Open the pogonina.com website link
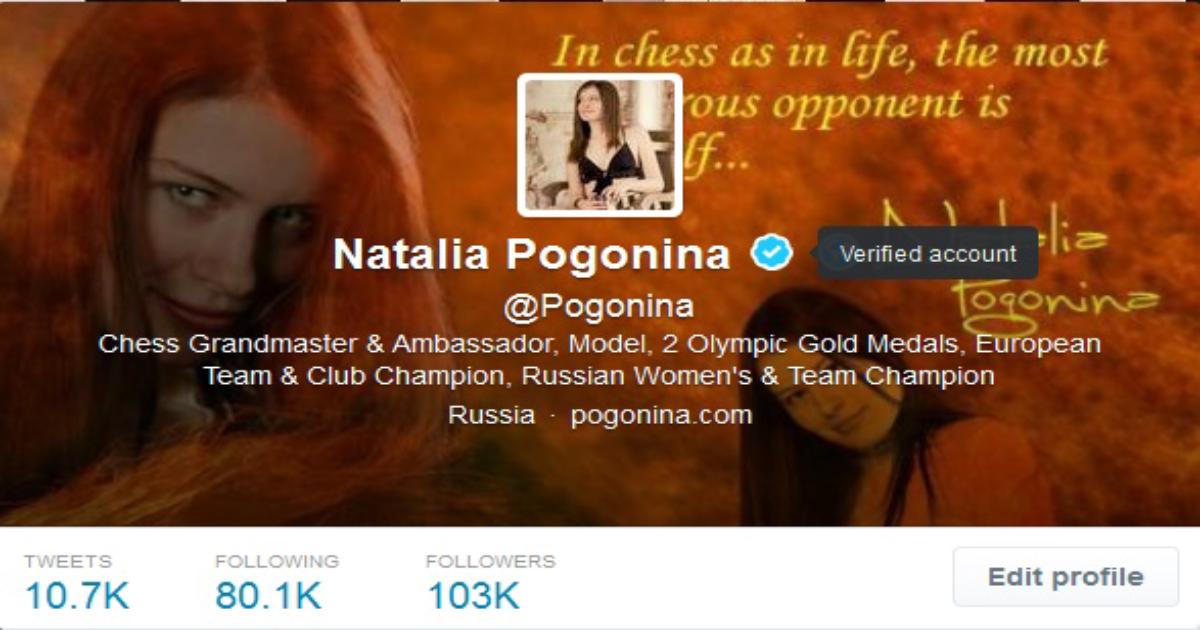Screen dimensions: 1200x630 pos(661,415)
